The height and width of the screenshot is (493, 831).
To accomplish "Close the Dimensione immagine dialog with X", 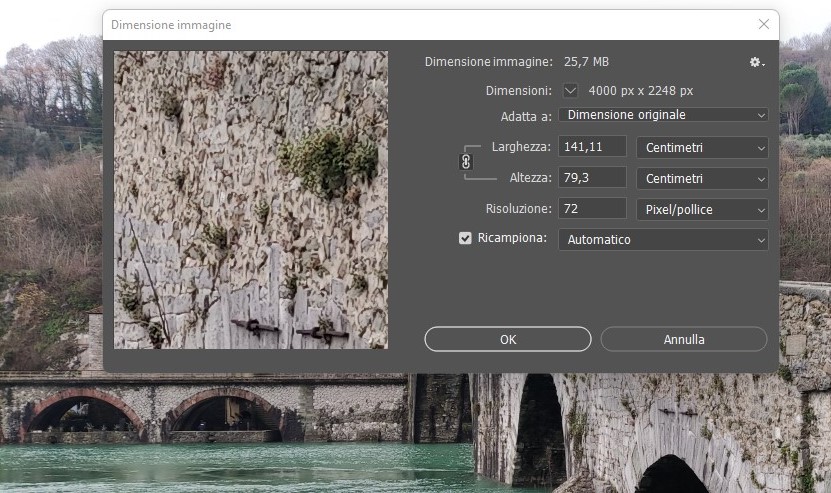I will tap(764, 24).
